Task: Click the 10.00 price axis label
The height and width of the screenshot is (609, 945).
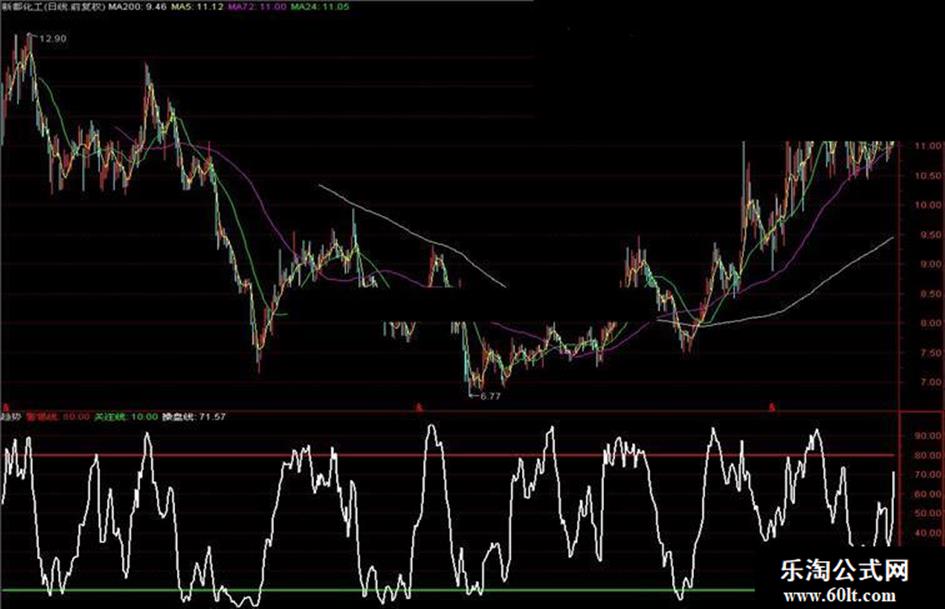Action: tap(928, 205)
